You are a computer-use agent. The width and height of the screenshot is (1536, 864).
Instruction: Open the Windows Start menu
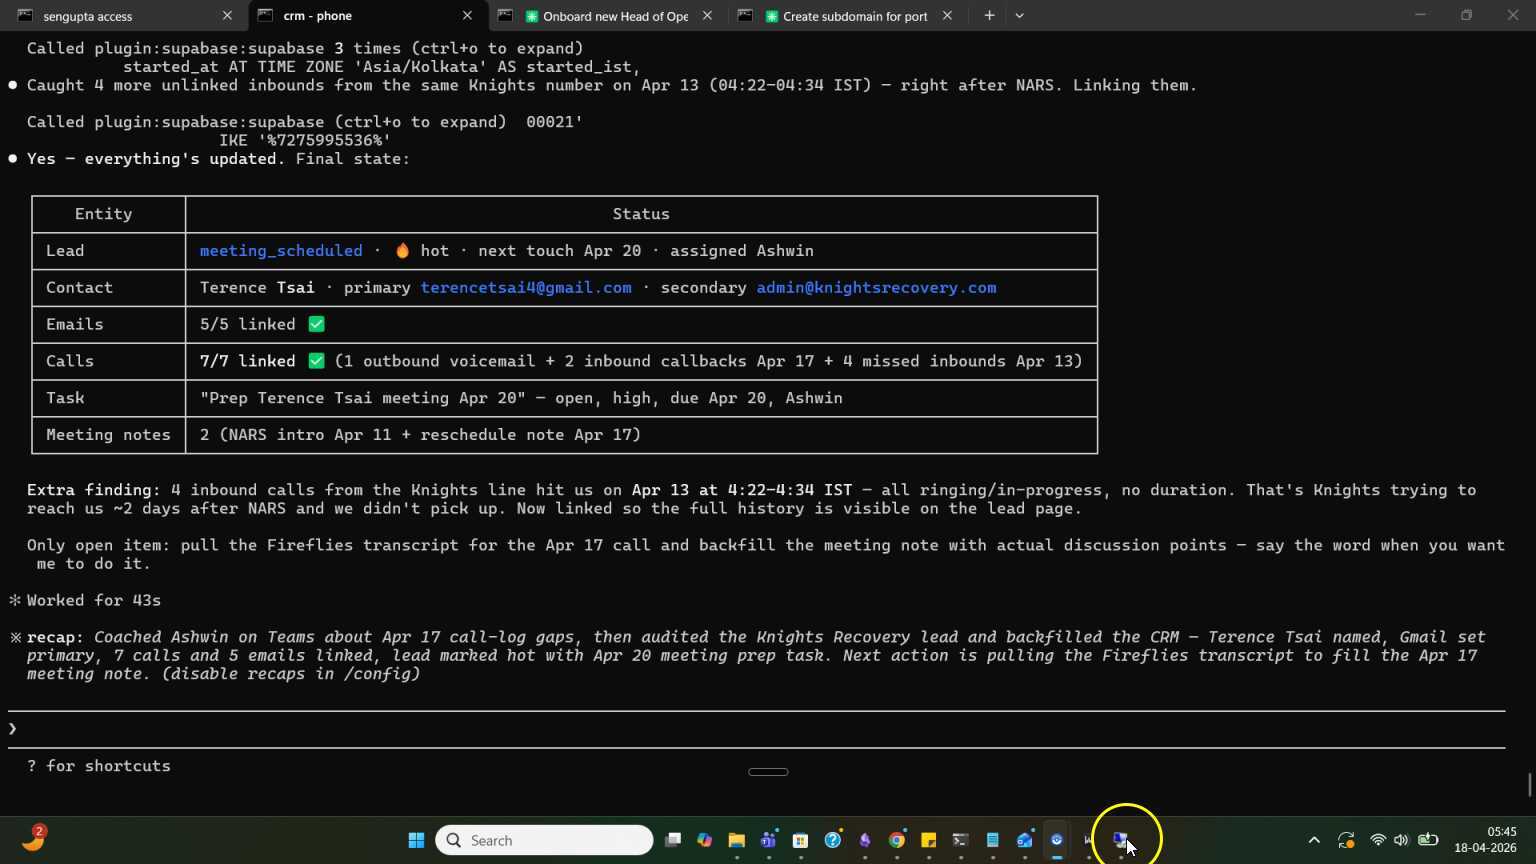tap(416, 840)
